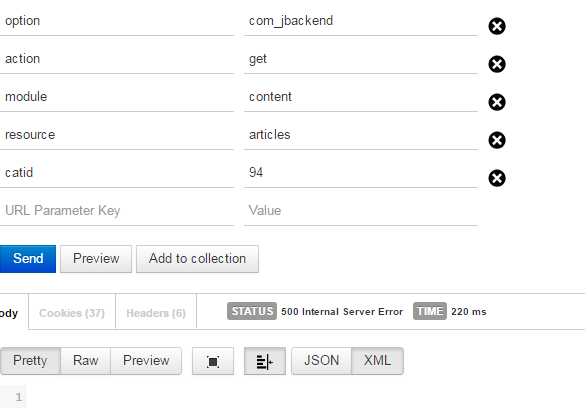Click Preview button next to Send
The width and height of the screenshot is (585, 419).
[x=96, y=259]
